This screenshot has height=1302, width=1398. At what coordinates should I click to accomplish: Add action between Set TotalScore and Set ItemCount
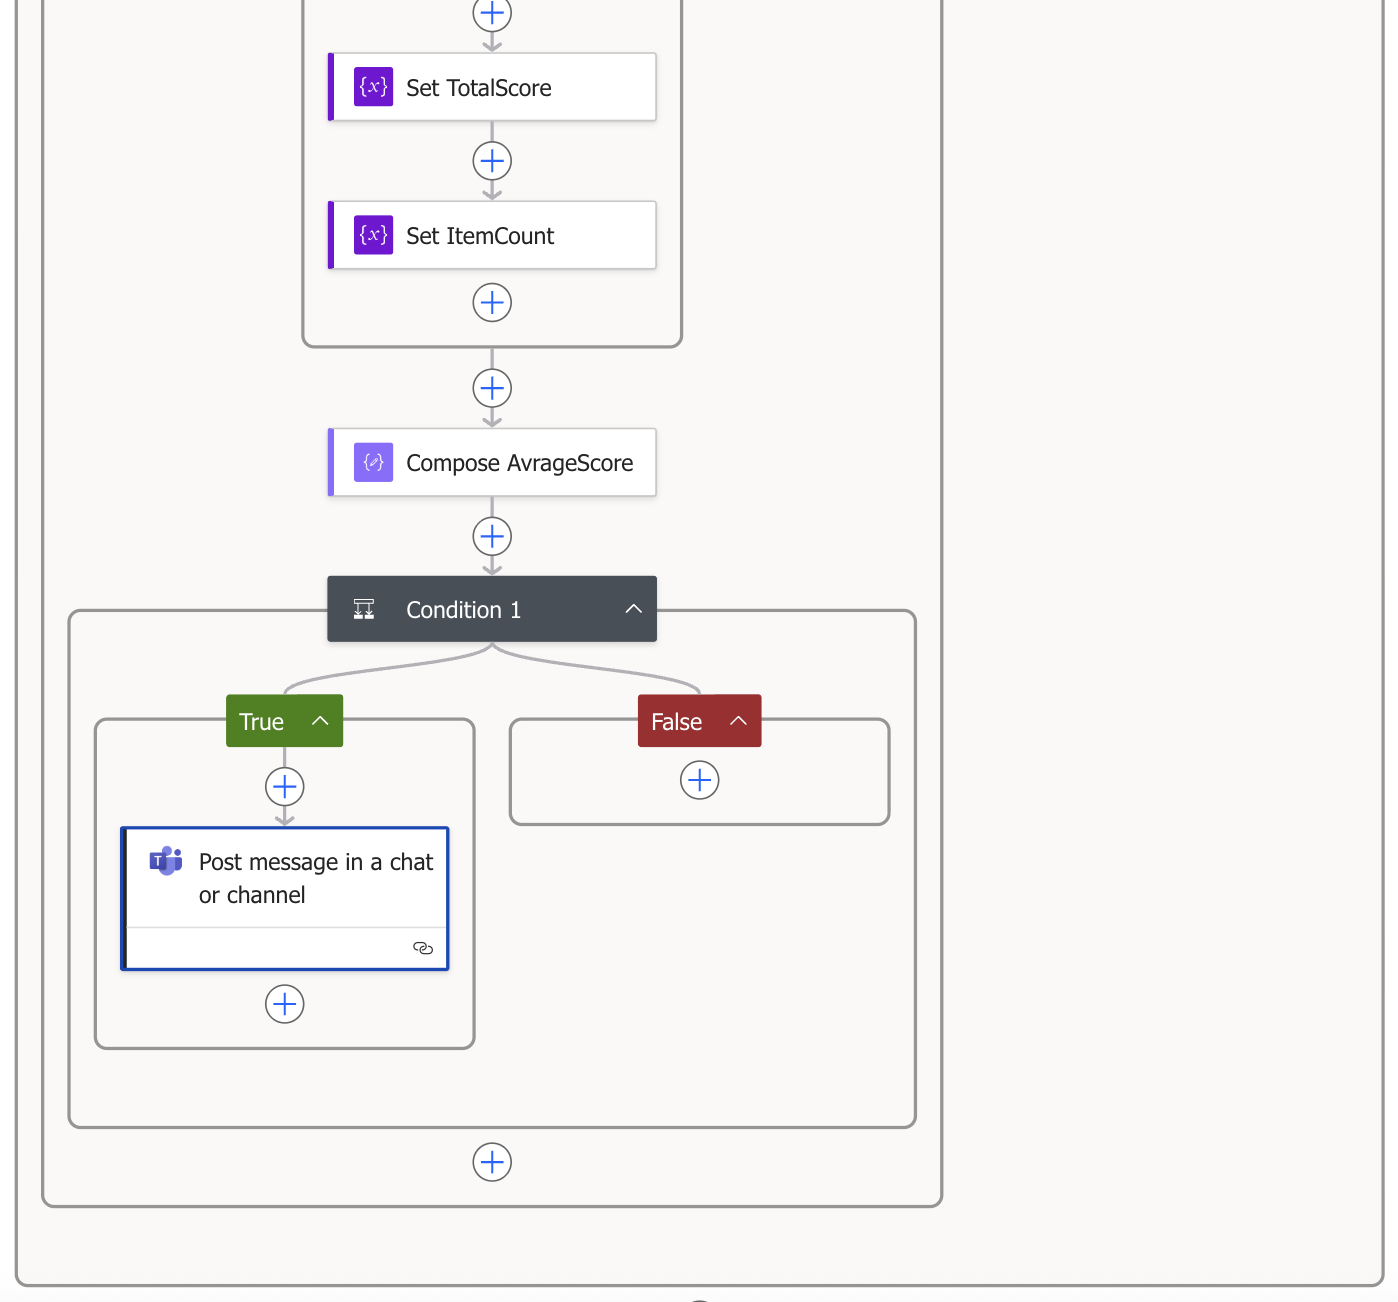tap(492, 161)
